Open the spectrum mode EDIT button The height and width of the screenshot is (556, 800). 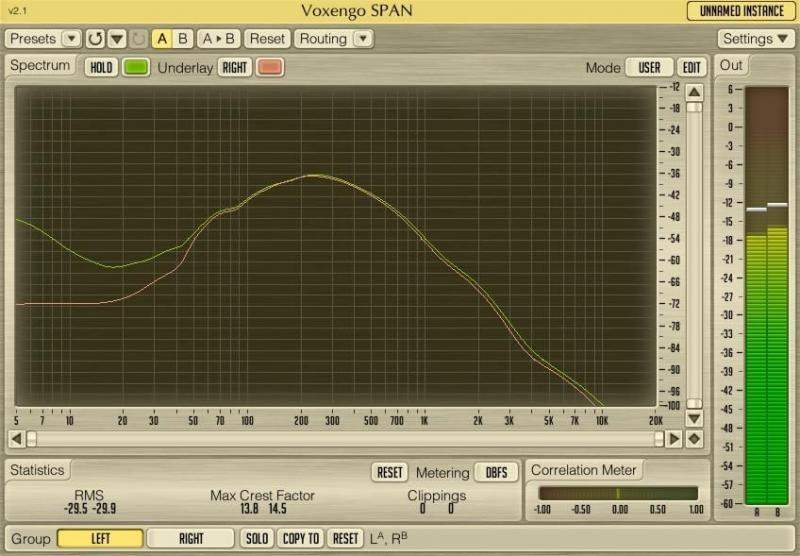click(692, 67)
